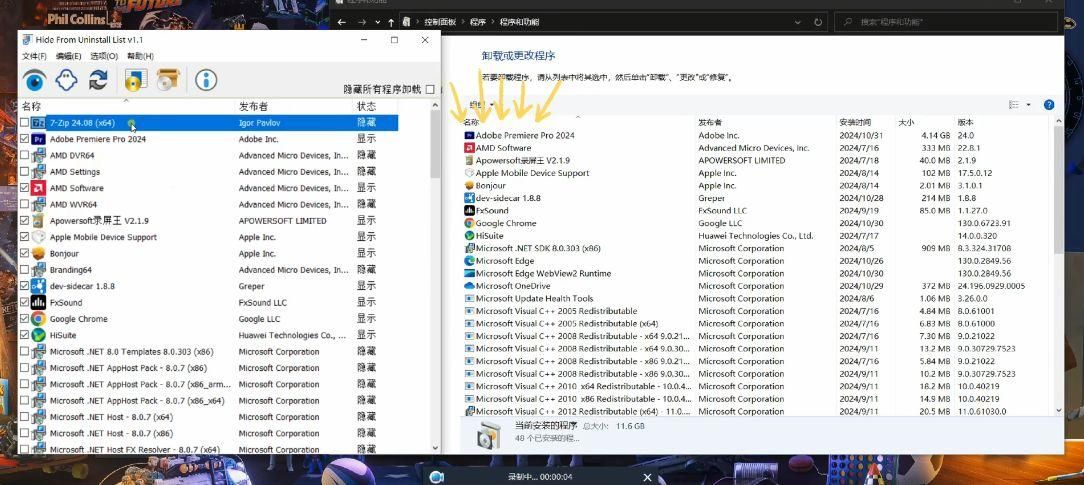Click the installer box with disc toolbar icon

(168, 80)
